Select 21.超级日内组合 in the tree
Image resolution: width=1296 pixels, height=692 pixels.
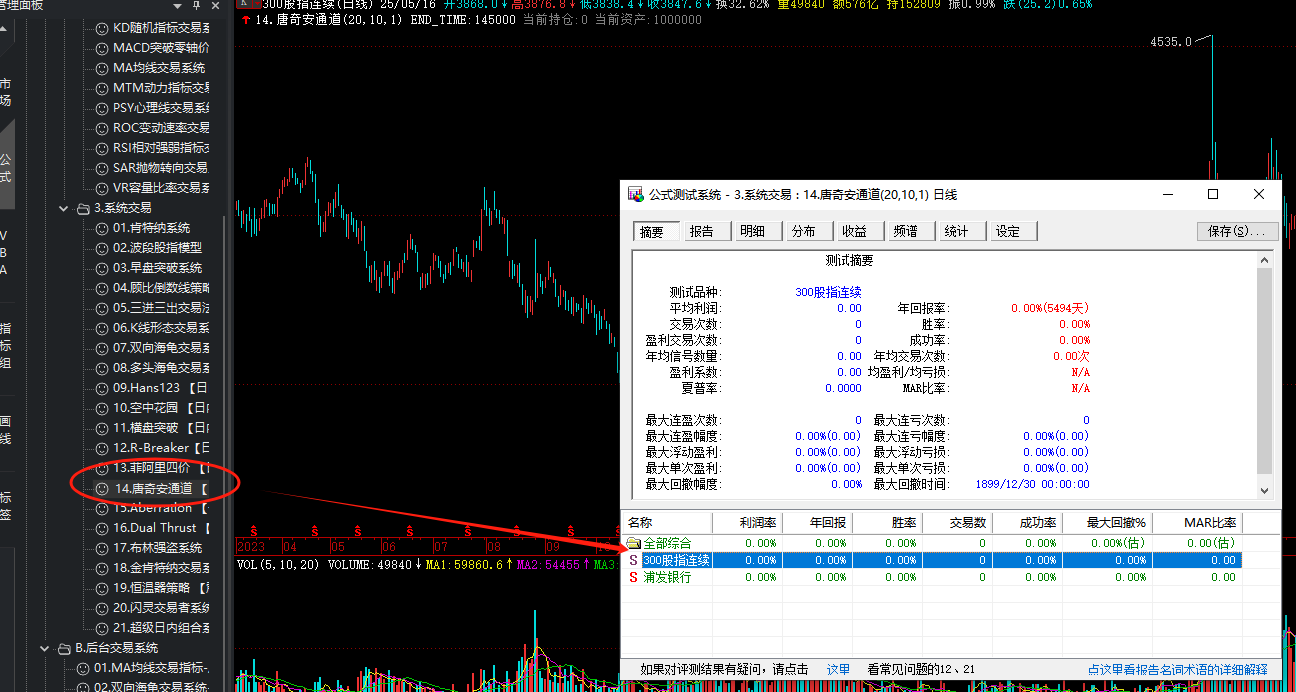point(161,628)
